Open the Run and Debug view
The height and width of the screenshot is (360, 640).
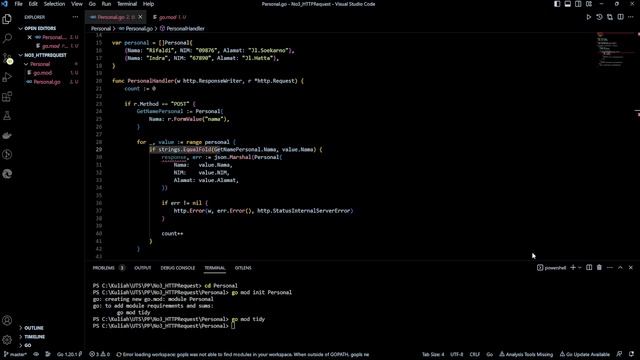(x=7, y=77)
